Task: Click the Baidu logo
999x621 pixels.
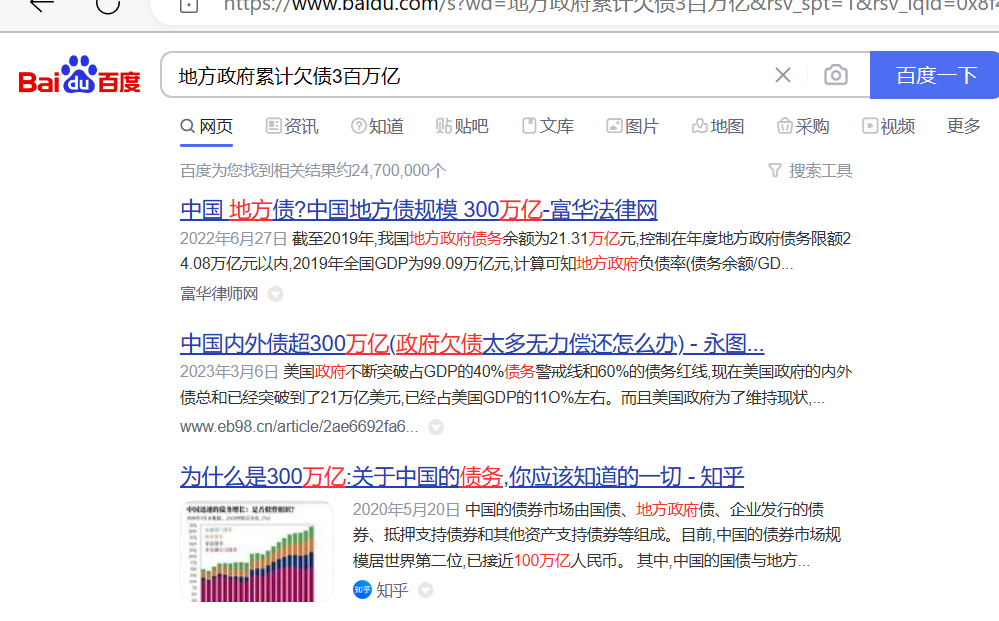Action: point(80,76)
